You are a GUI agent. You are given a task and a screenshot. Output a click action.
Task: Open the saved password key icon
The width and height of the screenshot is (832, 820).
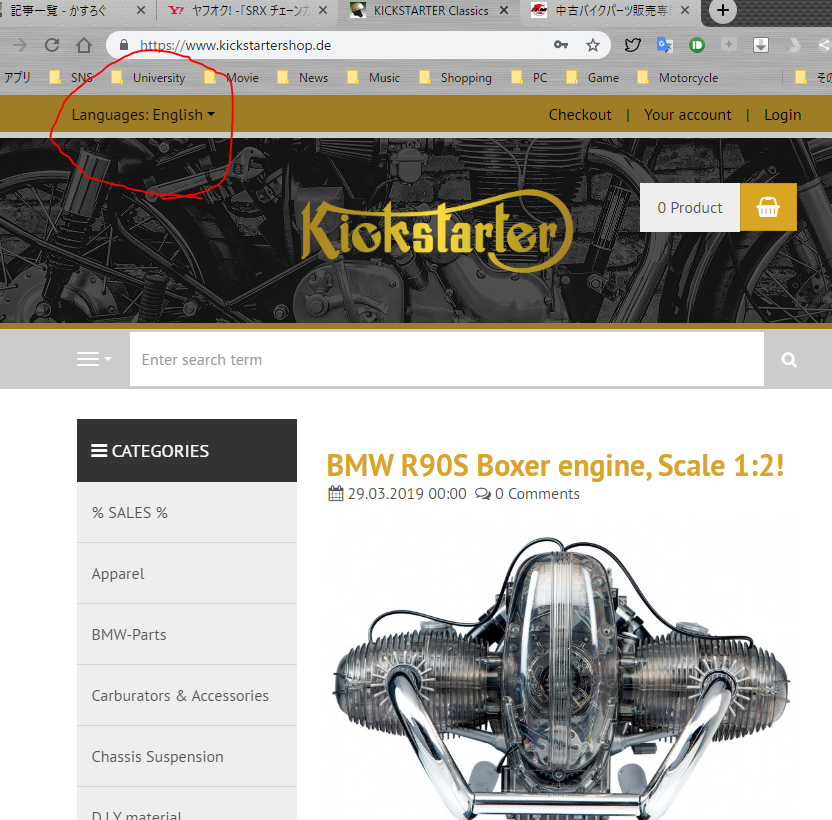[561, 45]
